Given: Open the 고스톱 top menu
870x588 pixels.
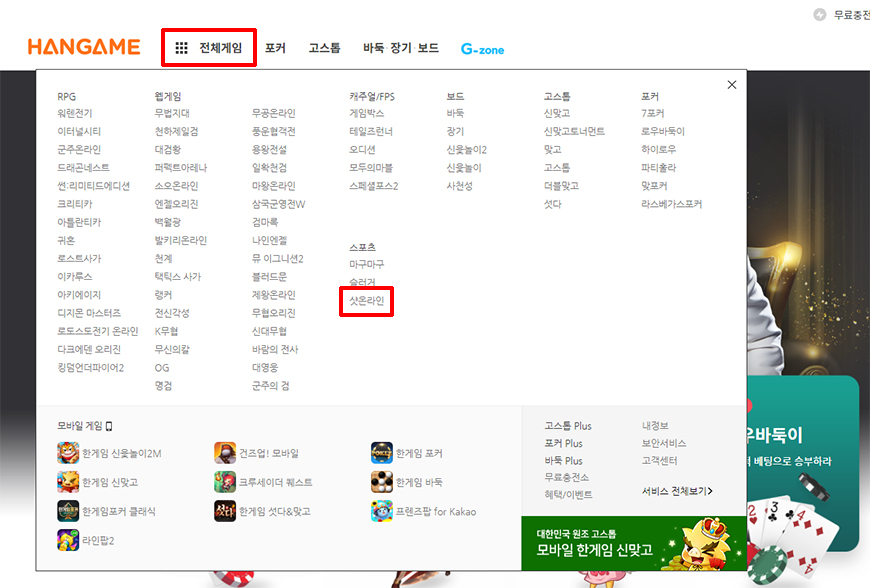Looking at the screenshot, I should (325, 48).
